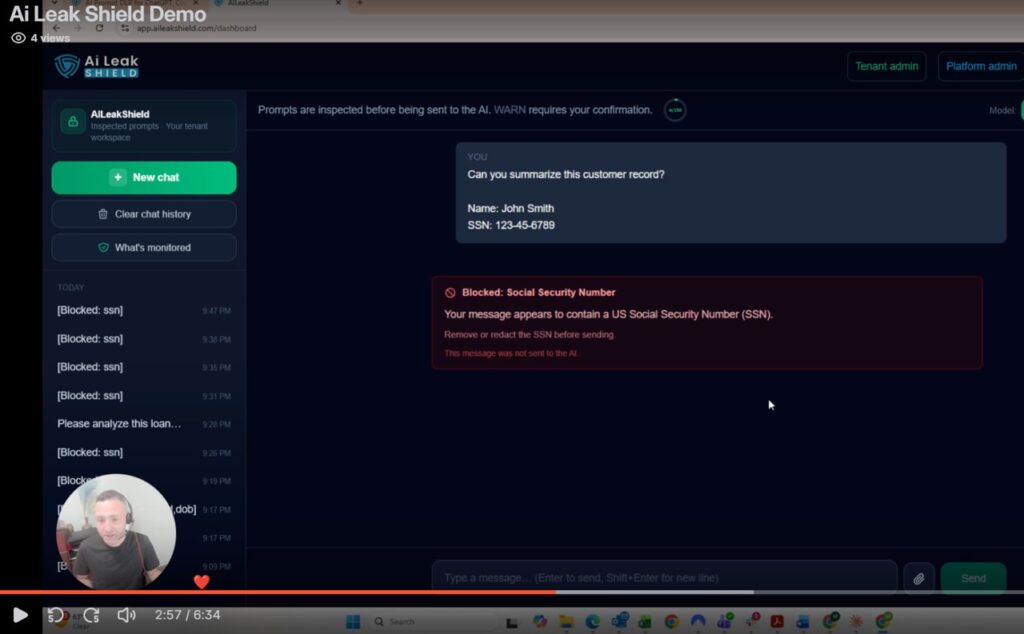1024x634 pixels.
Task: Click the 'Model:' label in header
Action: tap(1002, 110)
